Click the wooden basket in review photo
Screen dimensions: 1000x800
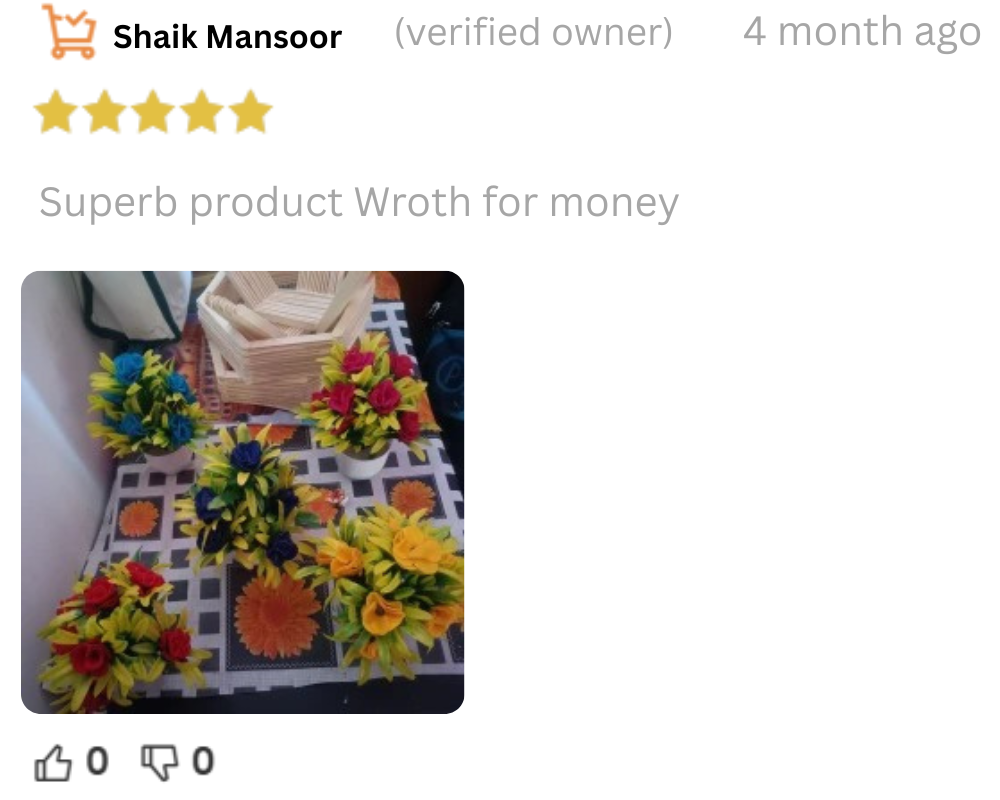click(286, 338)
